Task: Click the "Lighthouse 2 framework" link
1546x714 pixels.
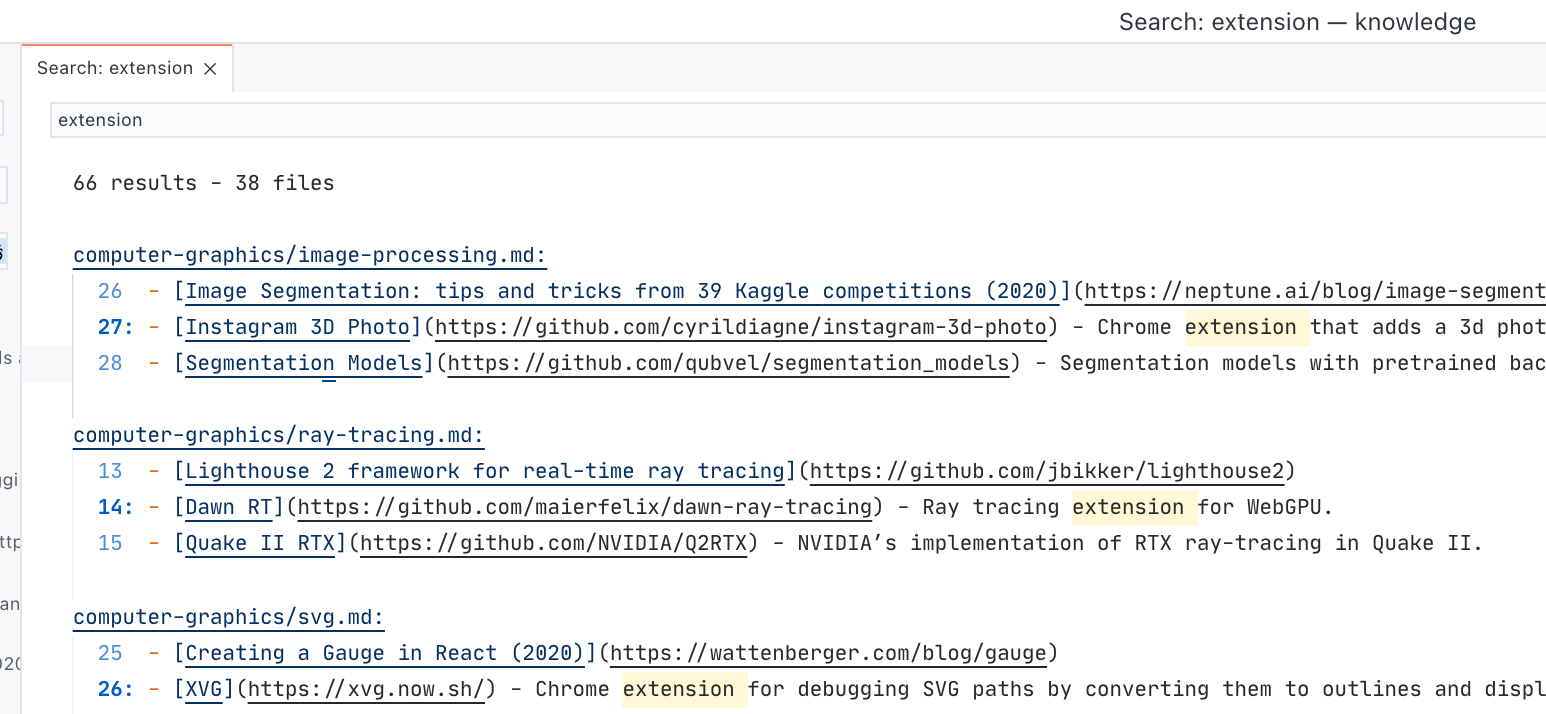Action: (483, 471)
